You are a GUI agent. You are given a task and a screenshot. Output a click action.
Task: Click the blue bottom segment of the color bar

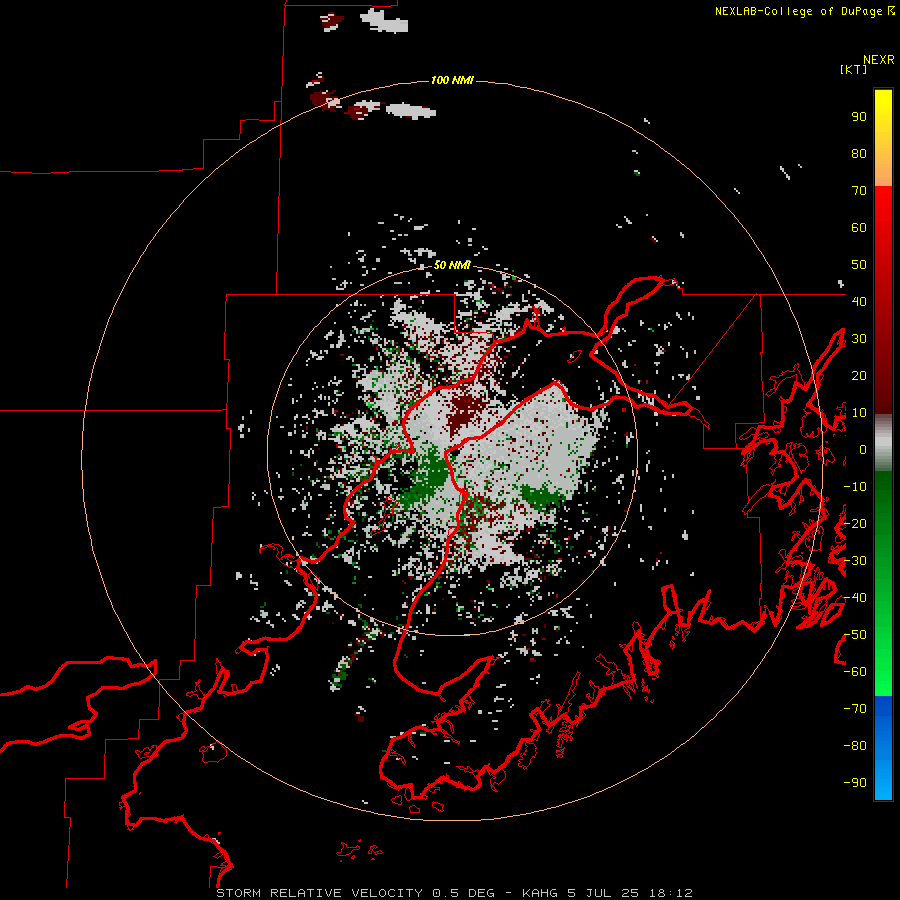pos(883,748)
